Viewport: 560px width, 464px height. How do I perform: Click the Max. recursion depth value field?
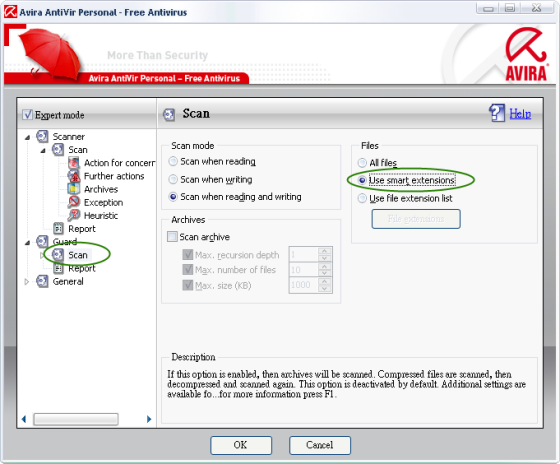[x=304, y=255]
